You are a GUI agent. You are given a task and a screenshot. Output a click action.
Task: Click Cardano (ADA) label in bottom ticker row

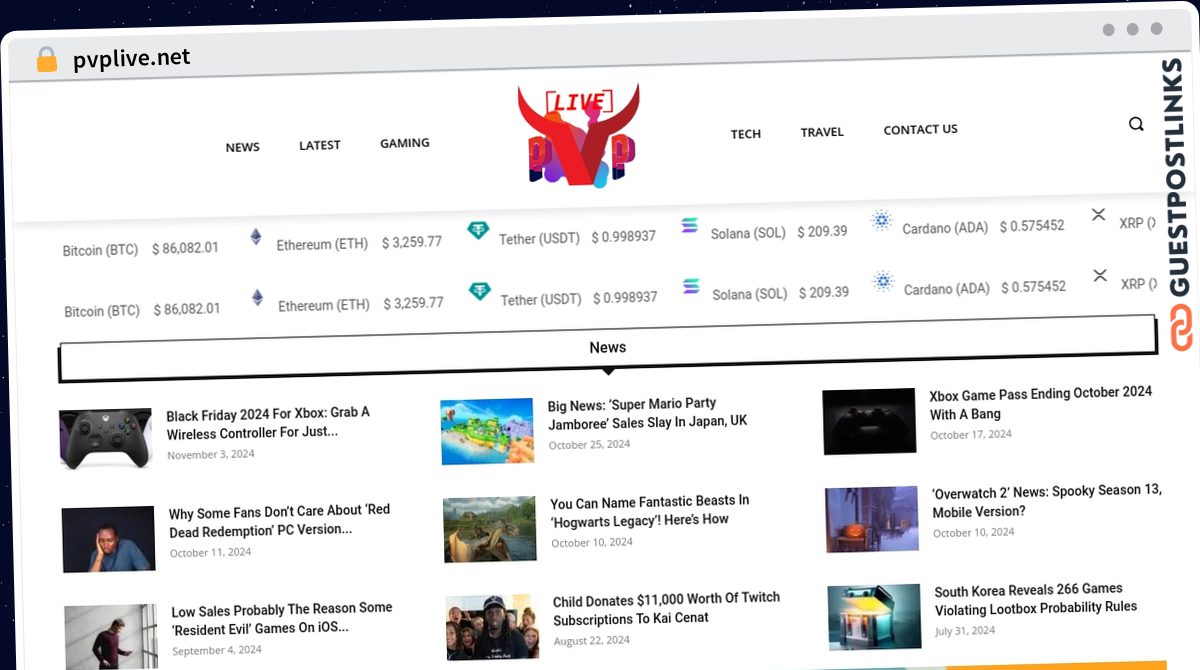(x=947, y=289)
